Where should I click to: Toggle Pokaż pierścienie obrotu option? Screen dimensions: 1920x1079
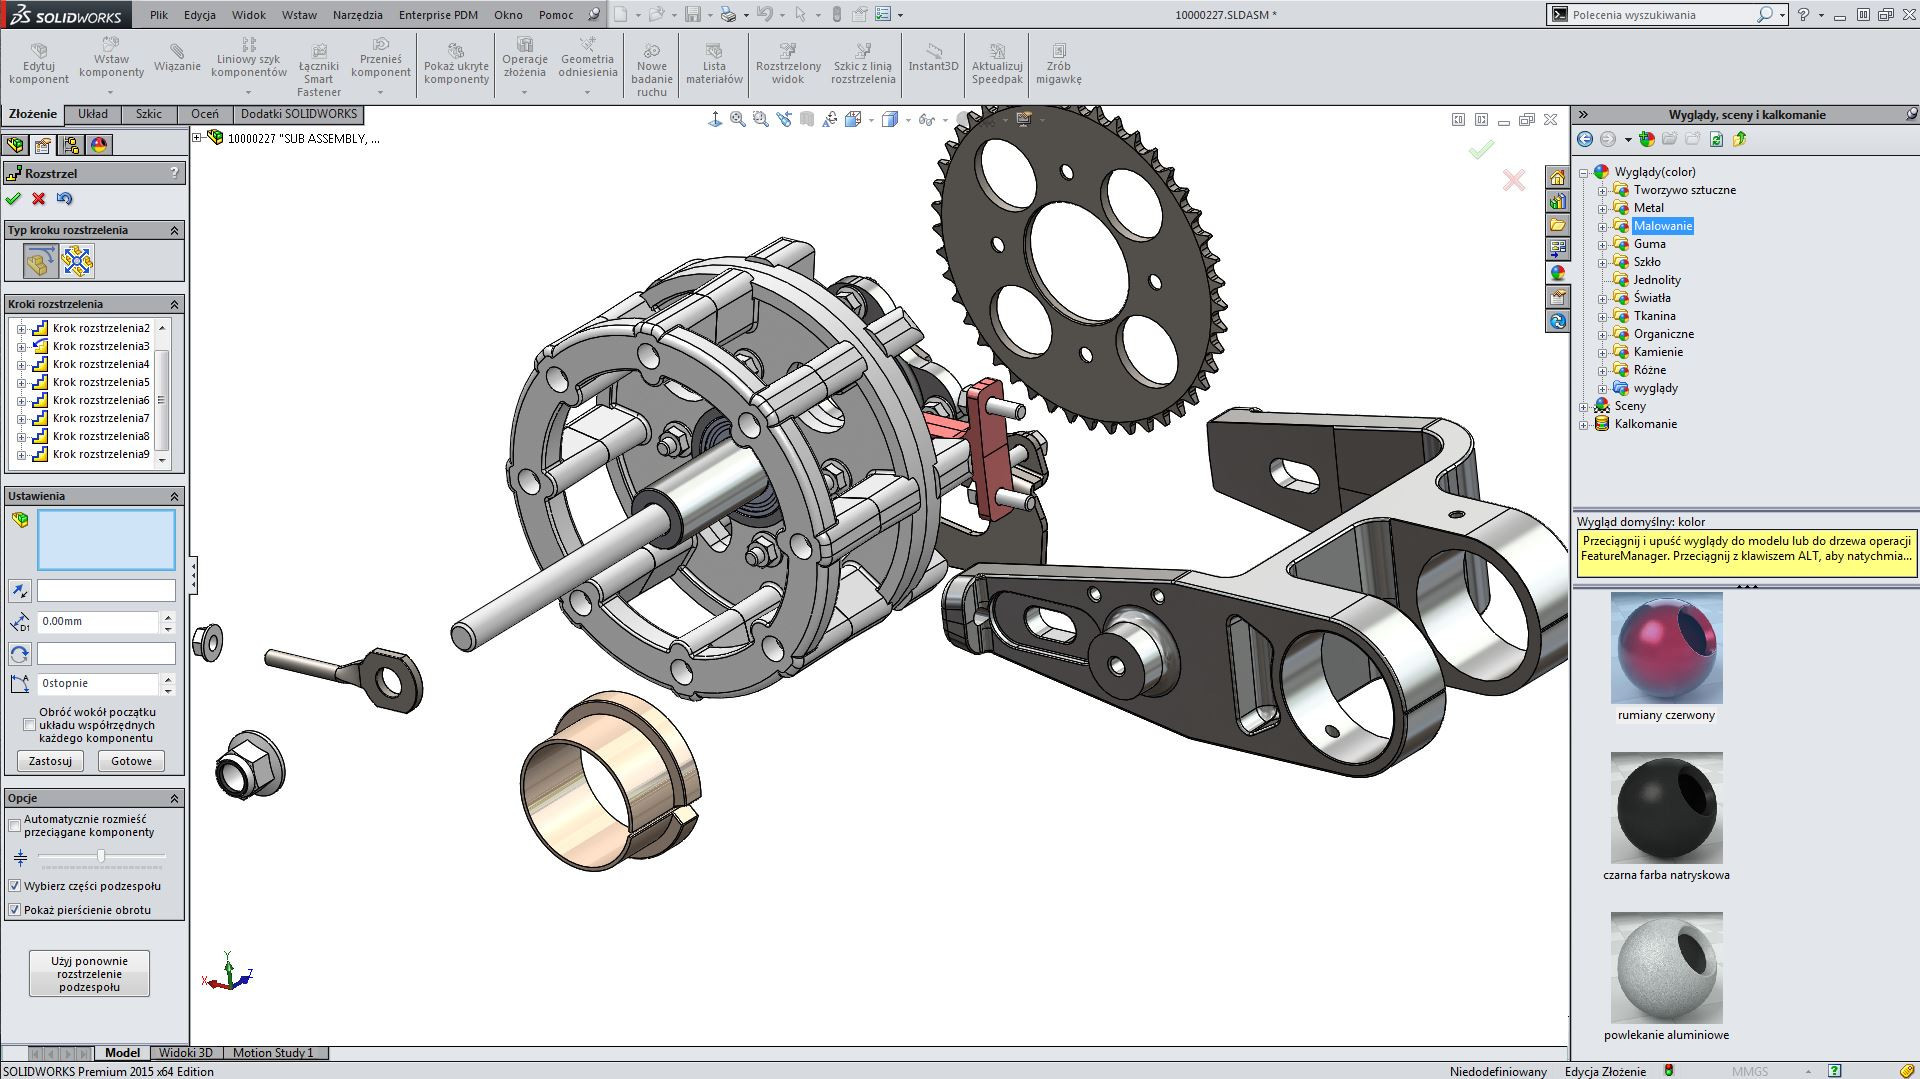click(x=14, y=910)
